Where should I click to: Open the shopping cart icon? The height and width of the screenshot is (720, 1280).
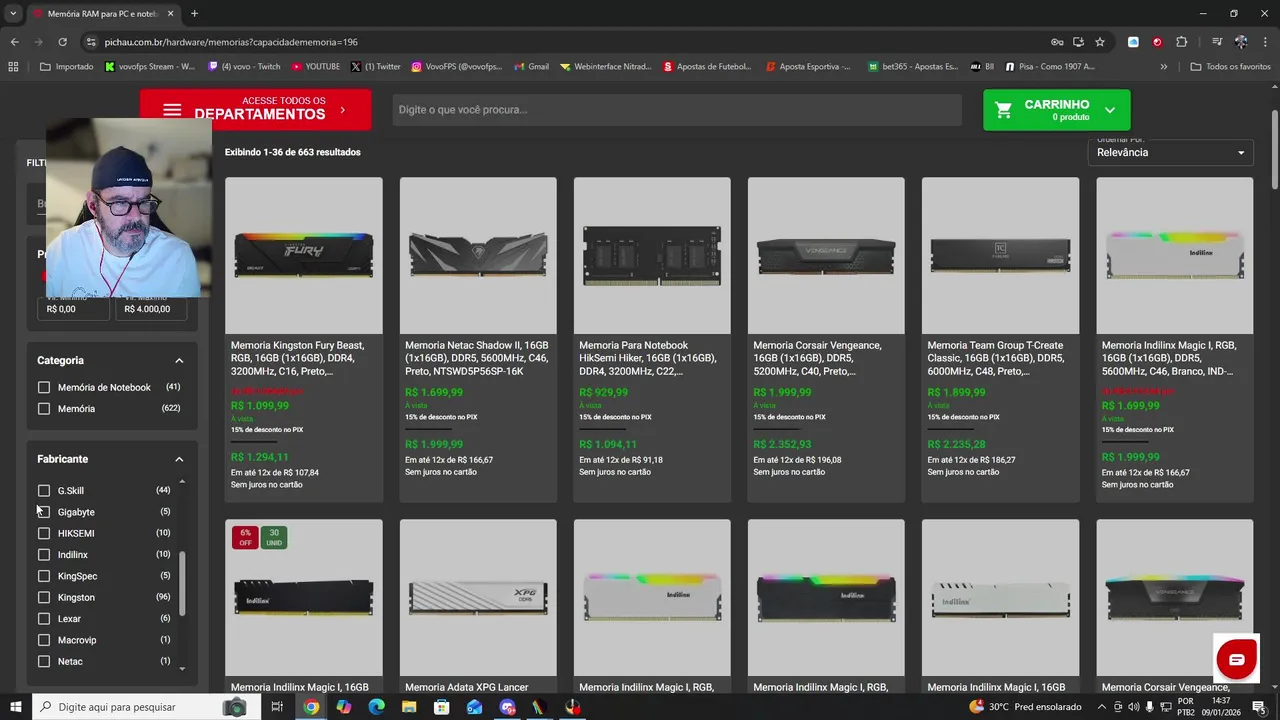1004,110
